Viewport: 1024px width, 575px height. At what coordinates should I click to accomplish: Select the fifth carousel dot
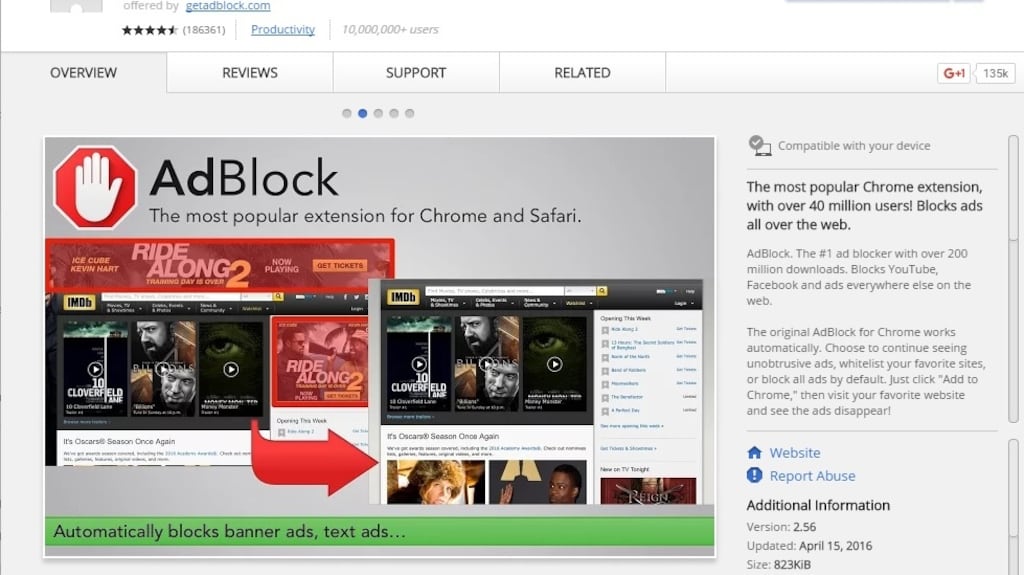click(x=409, y=113)
